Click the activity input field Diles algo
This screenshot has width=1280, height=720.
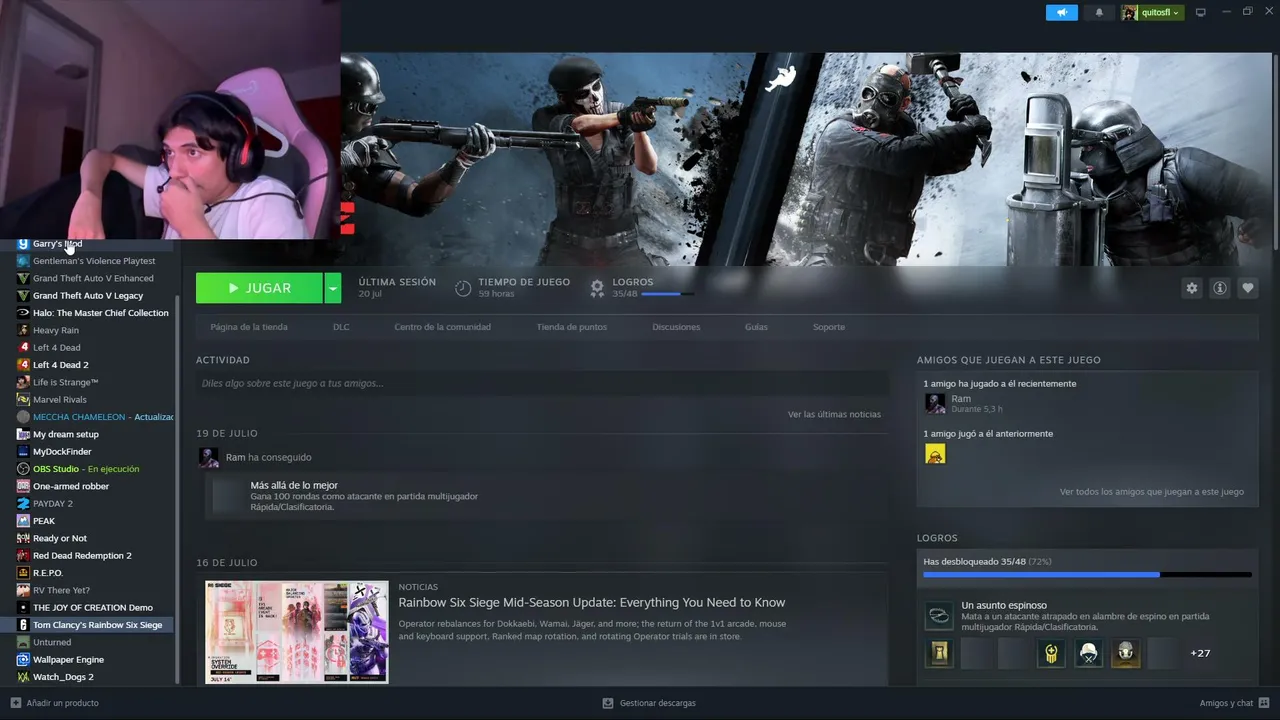tap(542, 383)
